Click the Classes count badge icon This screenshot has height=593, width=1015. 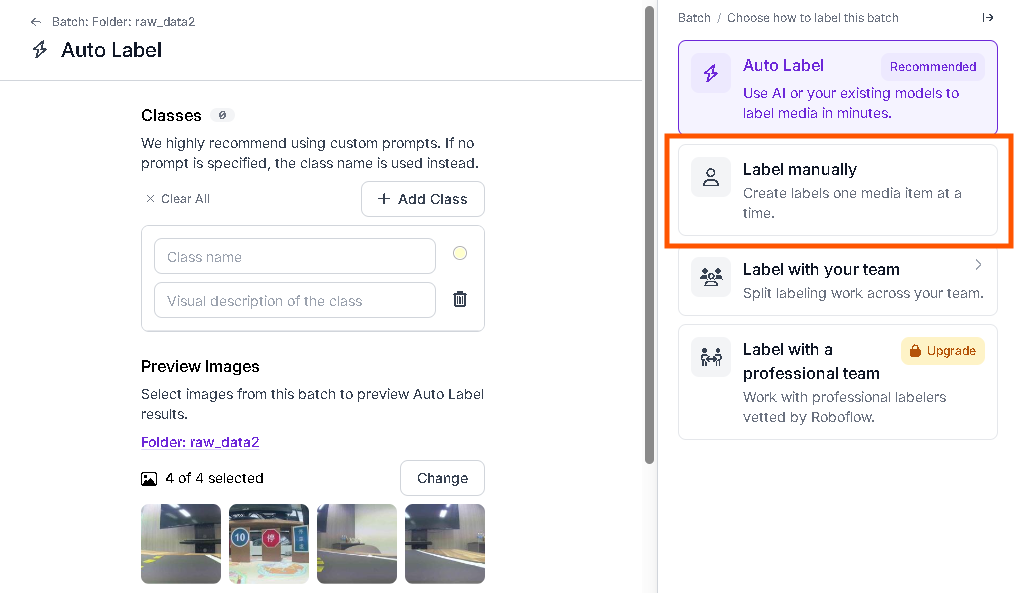(x=222, y=115)
